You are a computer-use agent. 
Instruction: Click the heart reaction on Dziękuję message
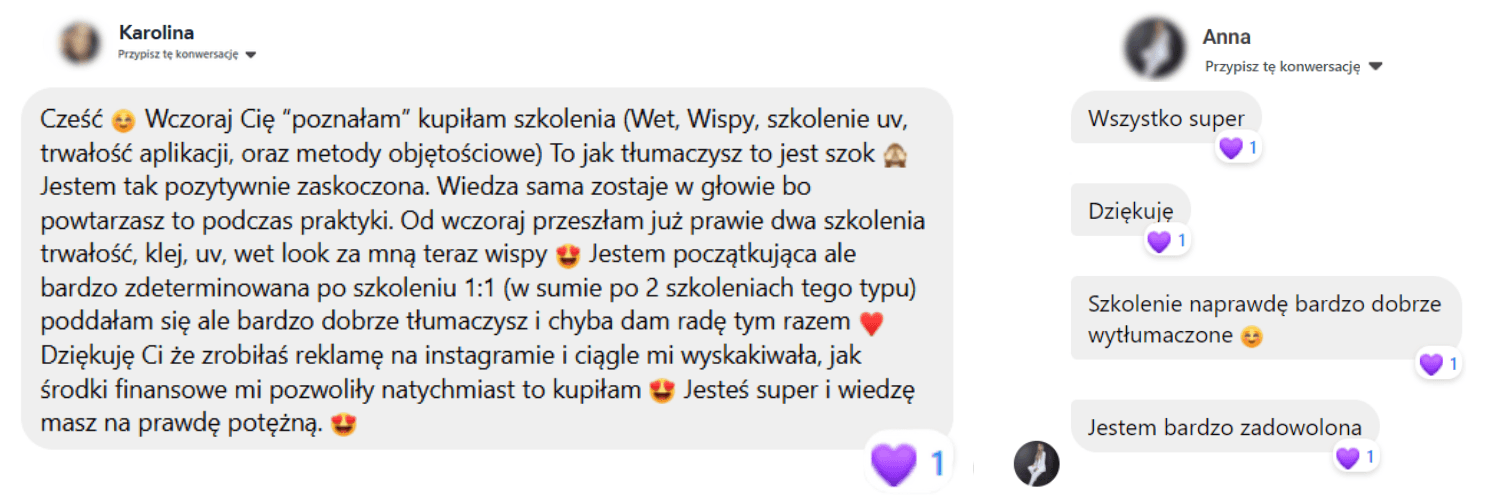click(1159, 241)
